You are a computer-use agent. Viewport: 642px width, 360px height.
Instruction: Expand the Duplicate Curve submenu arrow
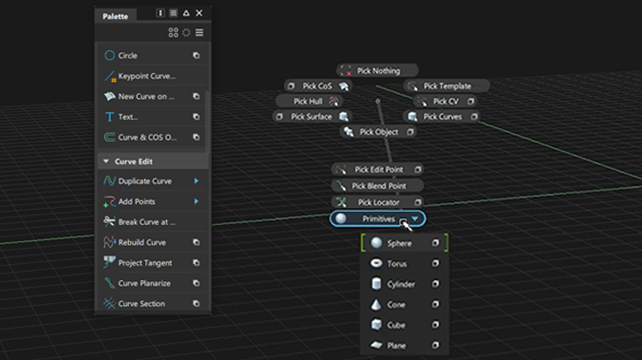click(x=196, y=181)
